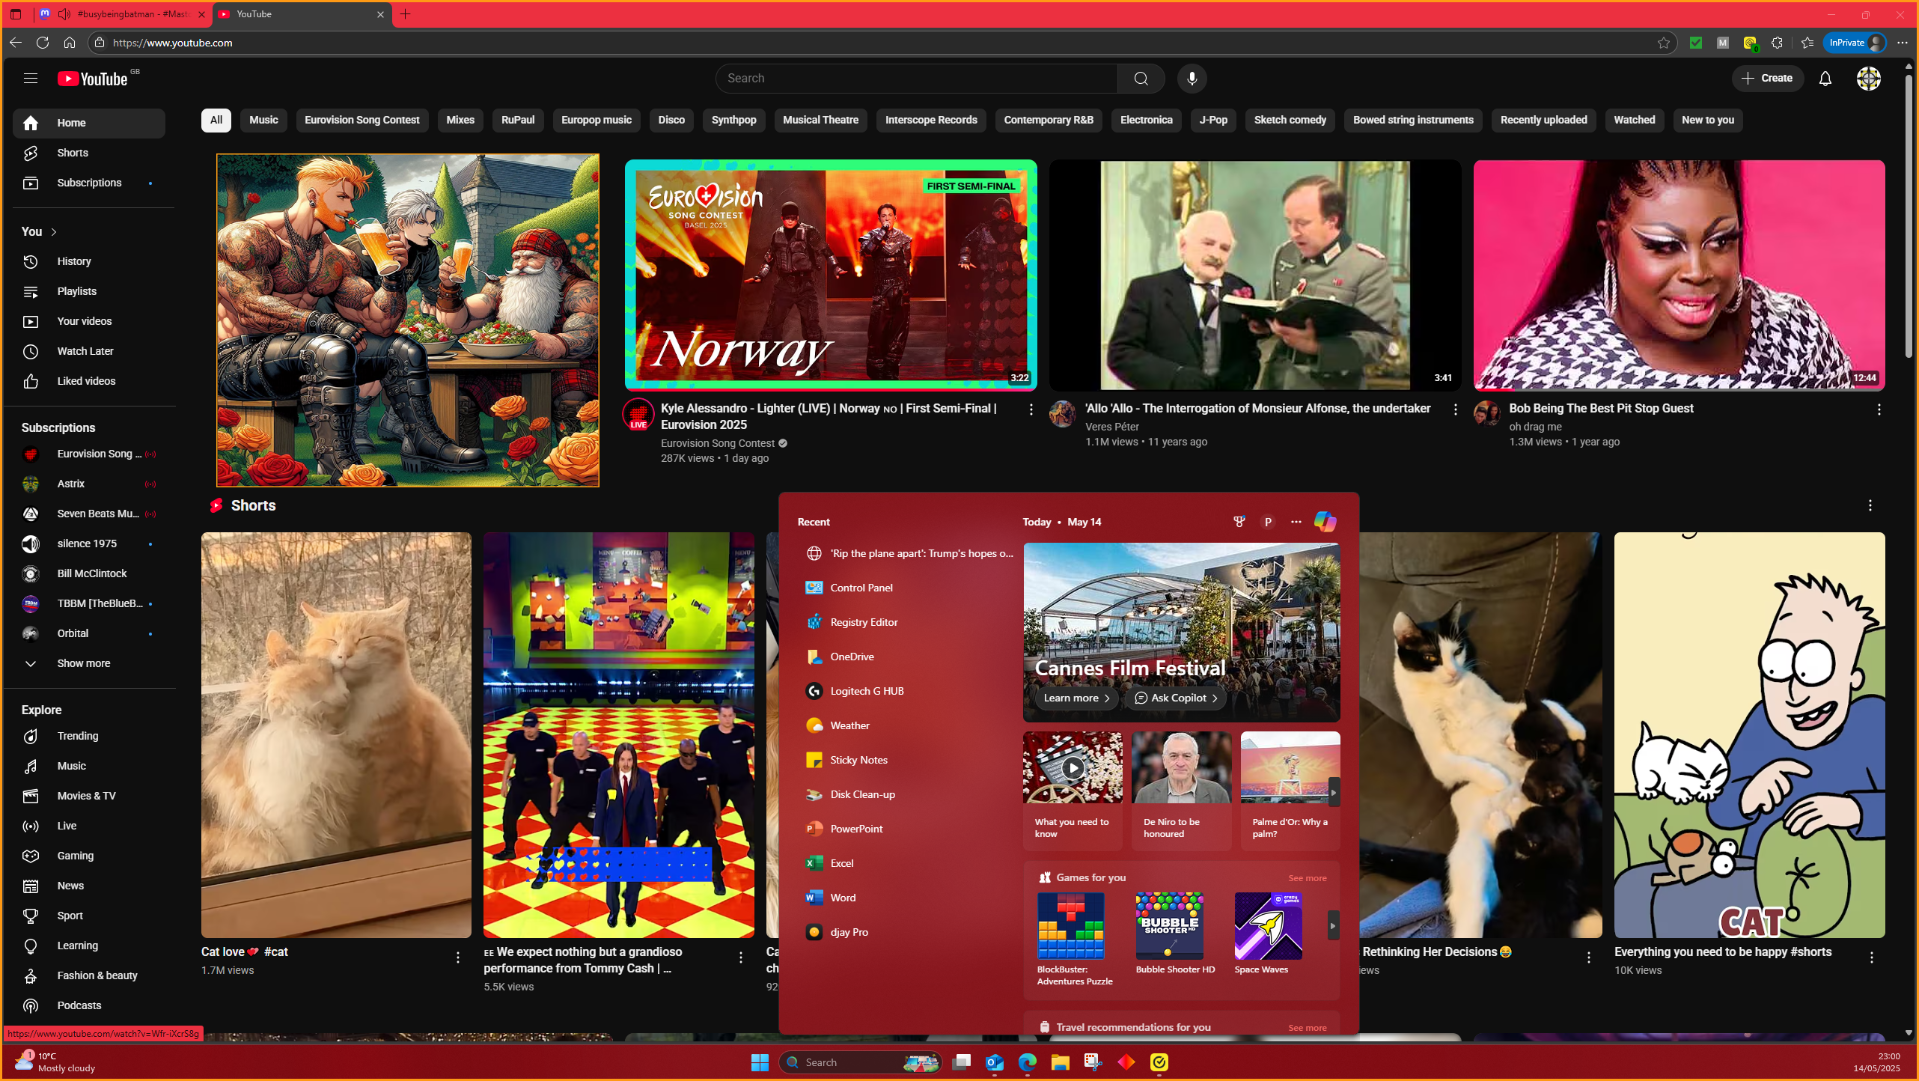
Task: Open the Sticky Notes recent item
Action: pyautogui.click(x=906, y=760)
